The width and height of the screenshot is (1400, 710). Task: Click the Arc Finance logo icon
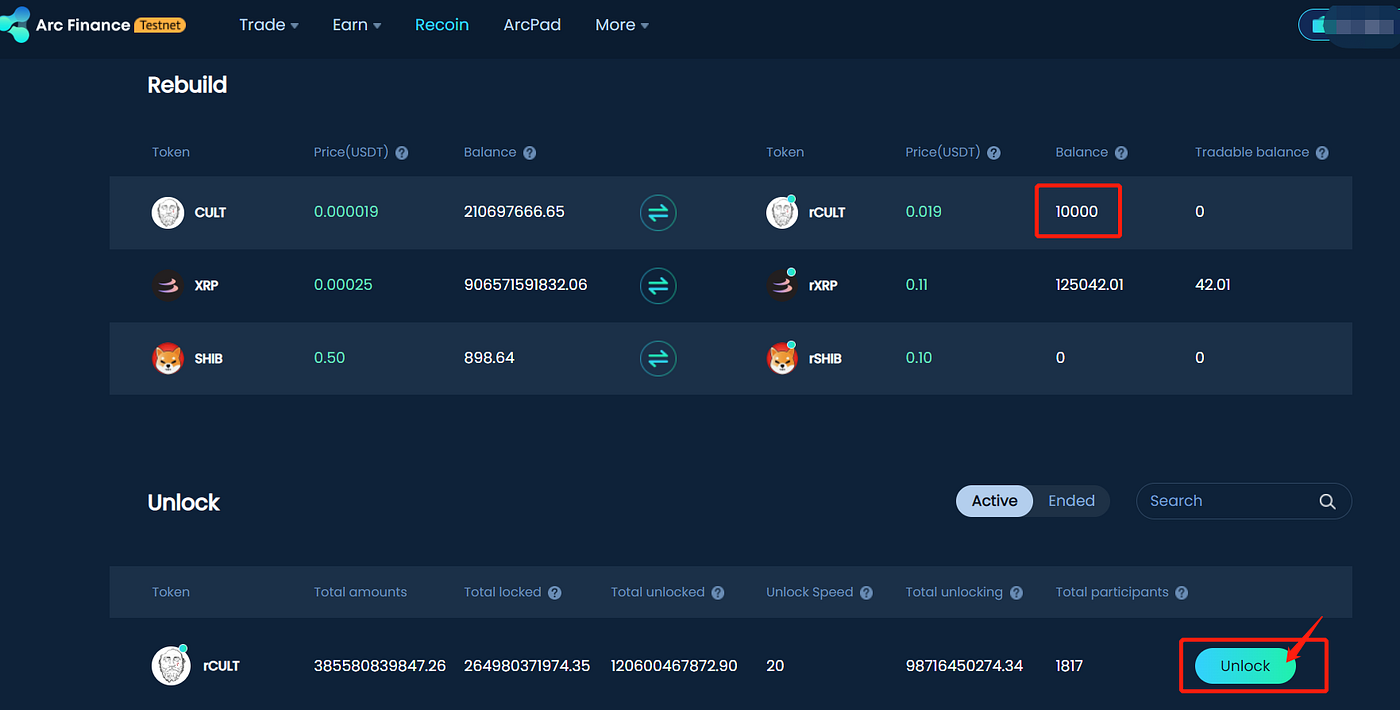[14, 25]
